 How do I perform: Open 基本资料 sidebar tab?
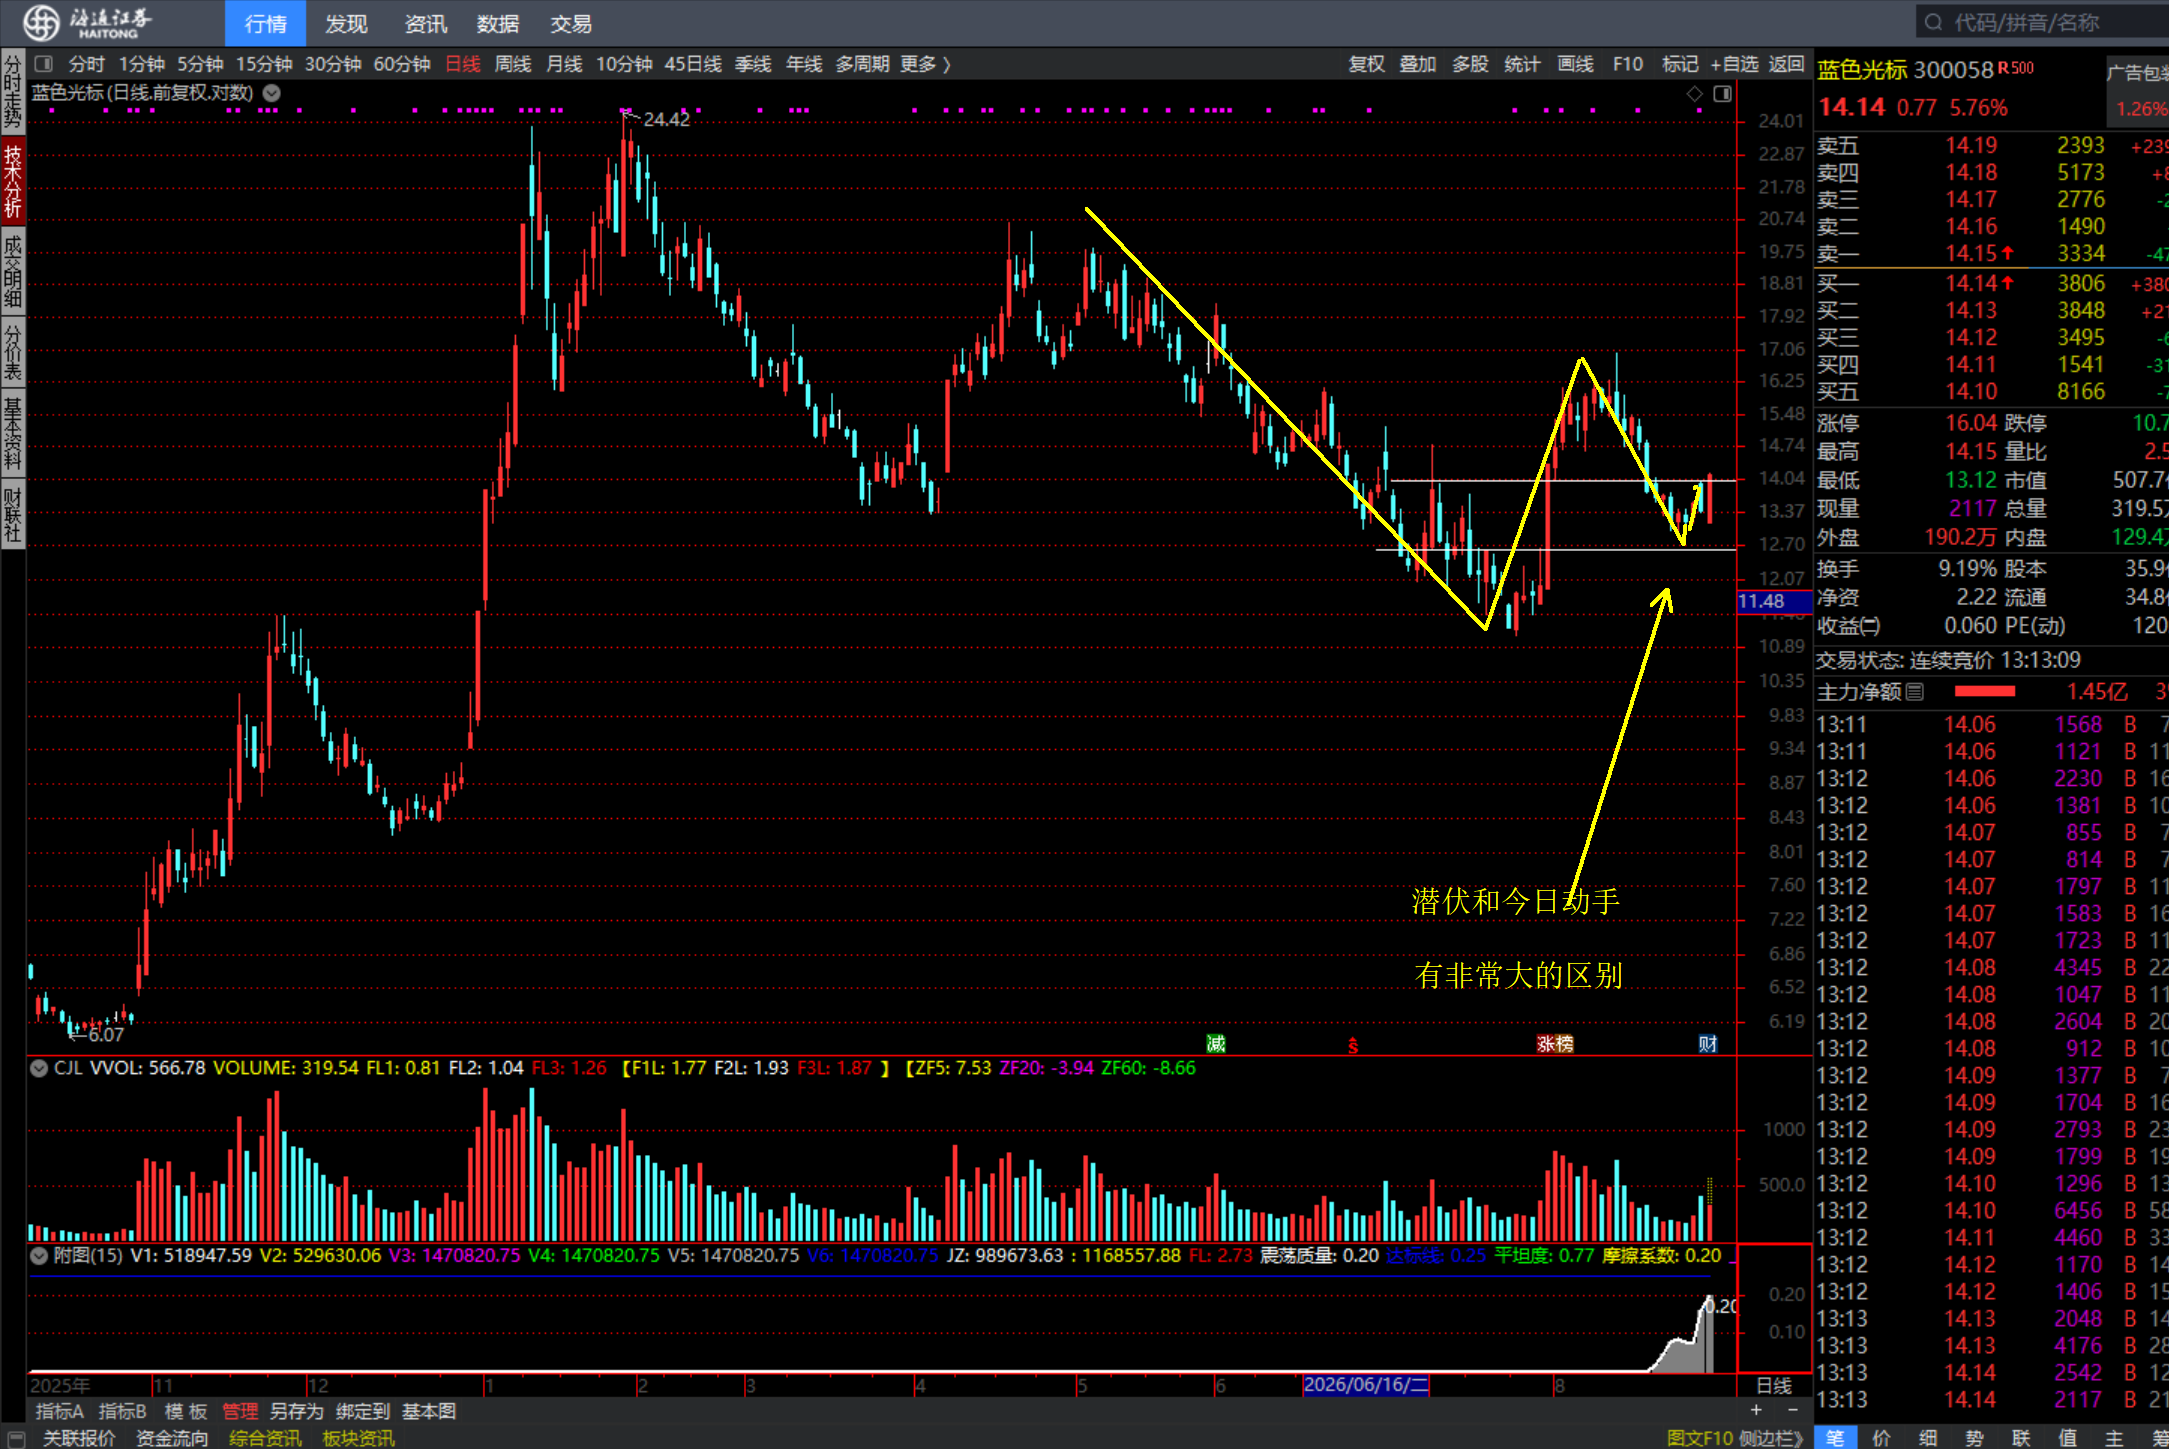tap(13, 433)
